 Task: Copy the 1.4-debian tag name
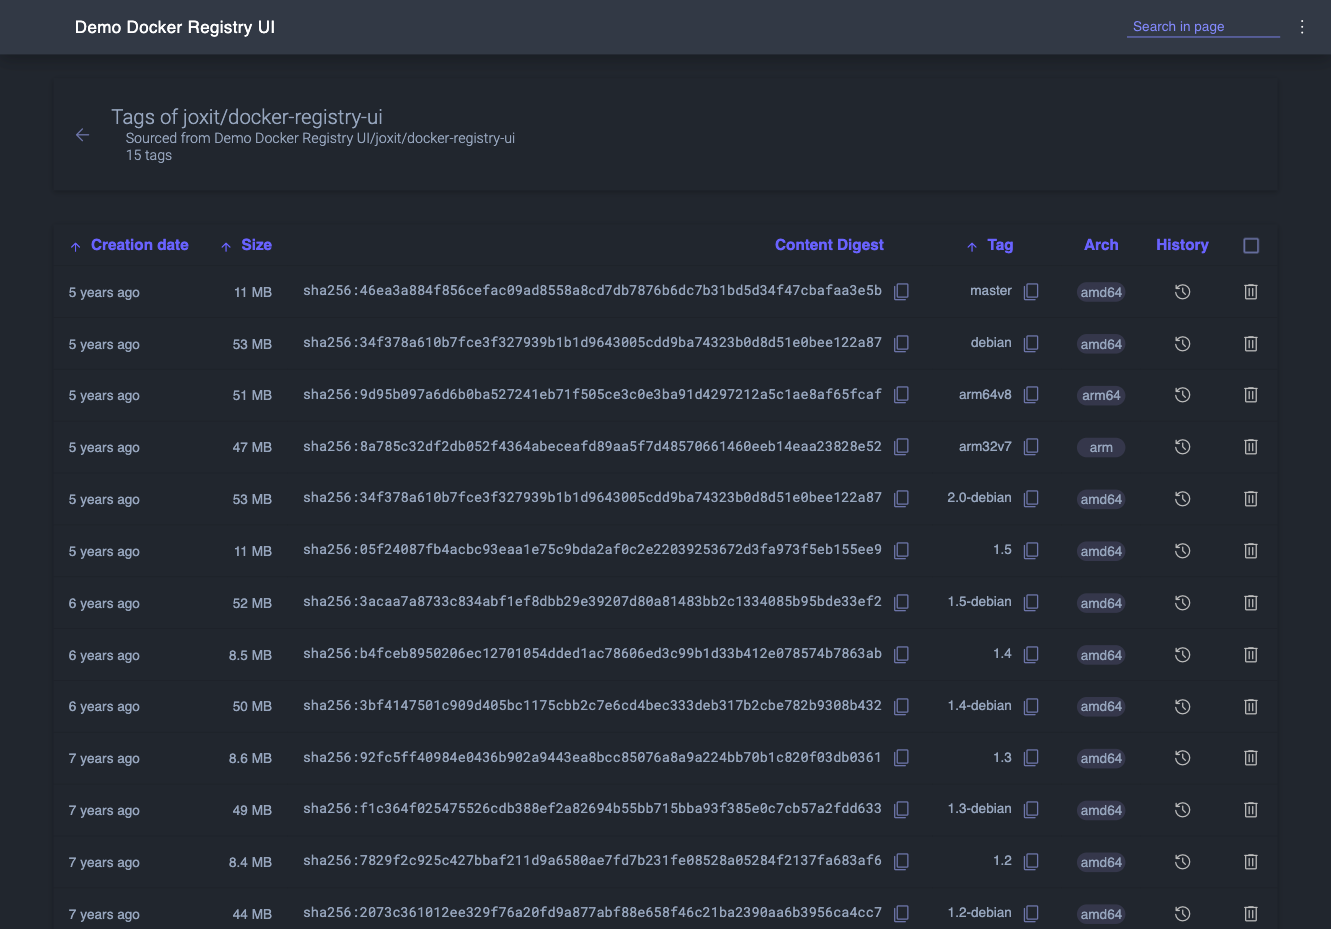tap(1031, 706)
